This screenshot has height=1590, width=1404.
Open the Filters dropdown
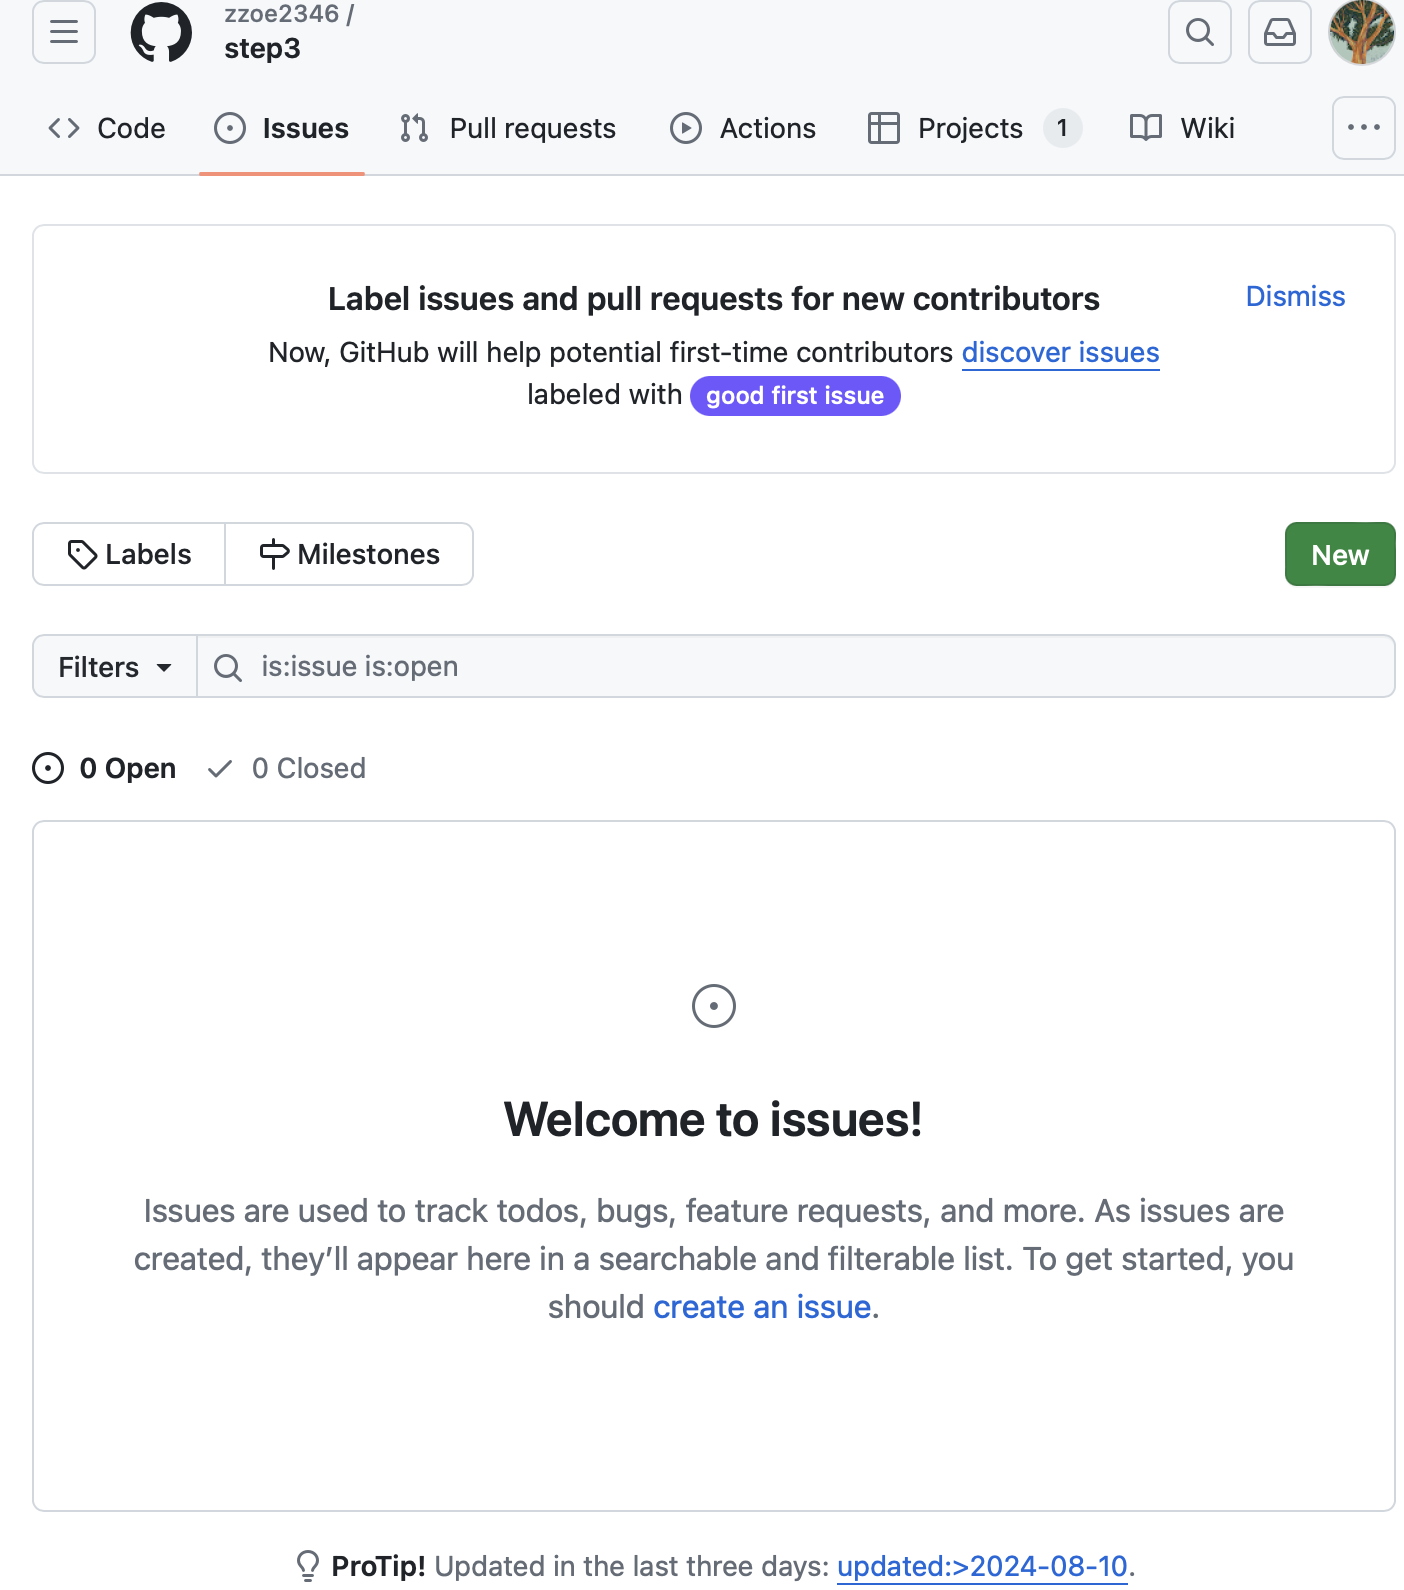pos(115,667)
